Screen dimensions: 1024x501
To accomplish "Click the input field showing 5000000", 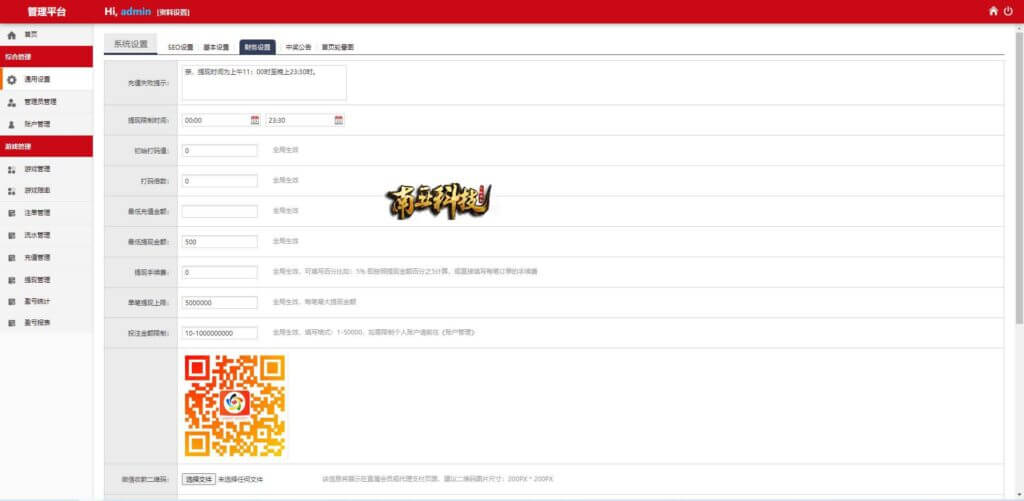I will point(219,302).
